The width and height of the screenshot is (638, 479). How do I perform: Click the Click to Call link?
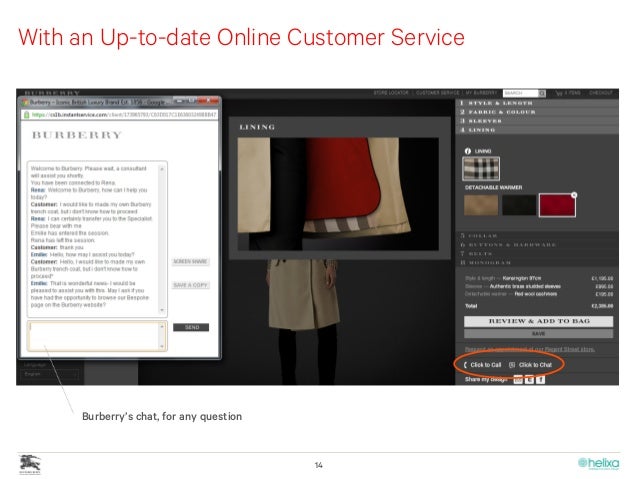click(486, 365)
